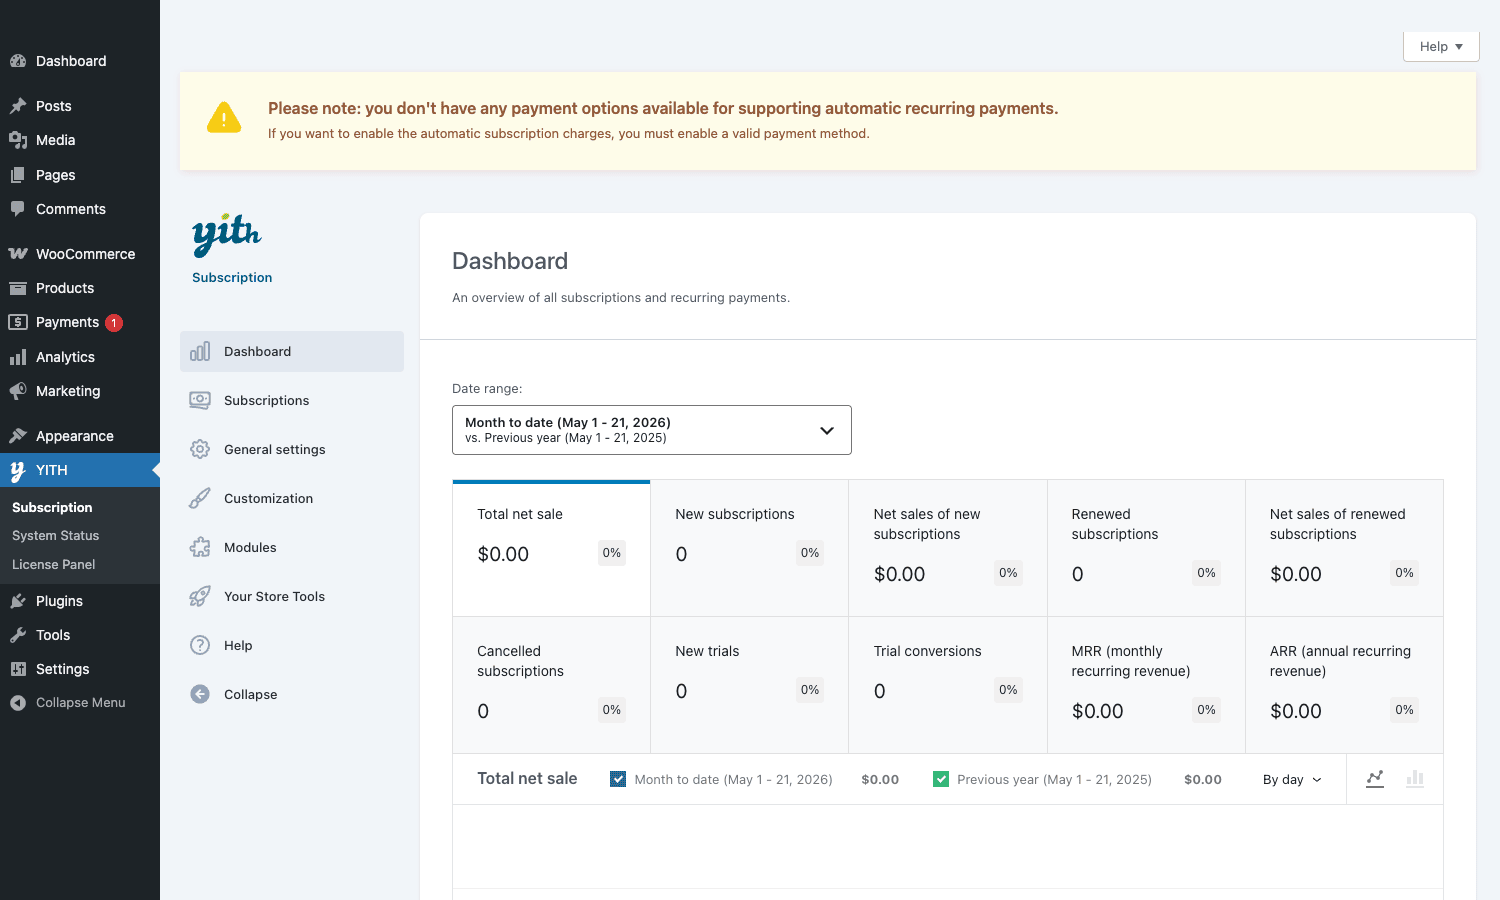Viewport: 1500px width, 900px height.
Task: Uncheck the Month to date series checkbox
Action: (x=618, y=779)
